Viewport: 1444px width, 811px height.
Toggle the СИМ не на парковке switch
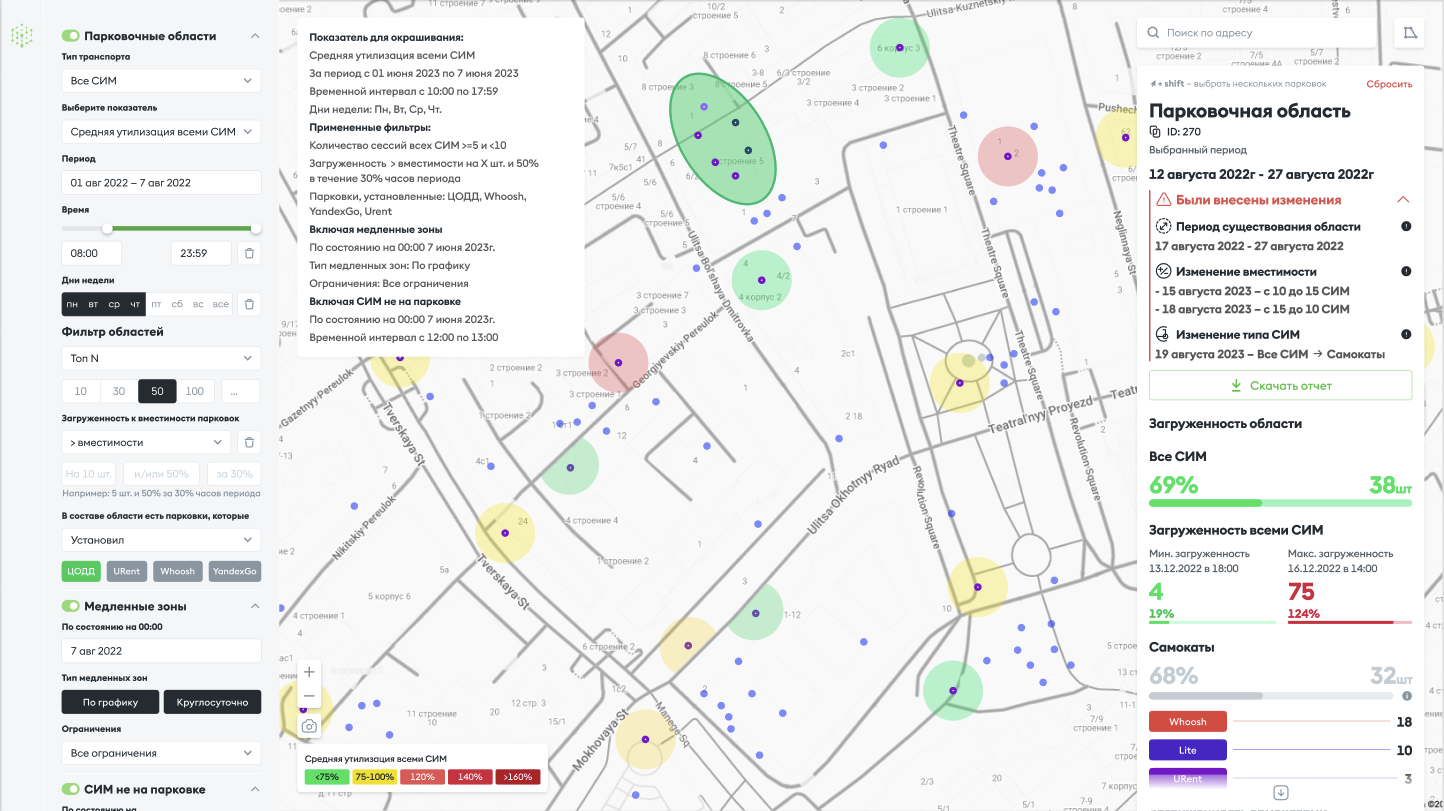coord(70,789)
